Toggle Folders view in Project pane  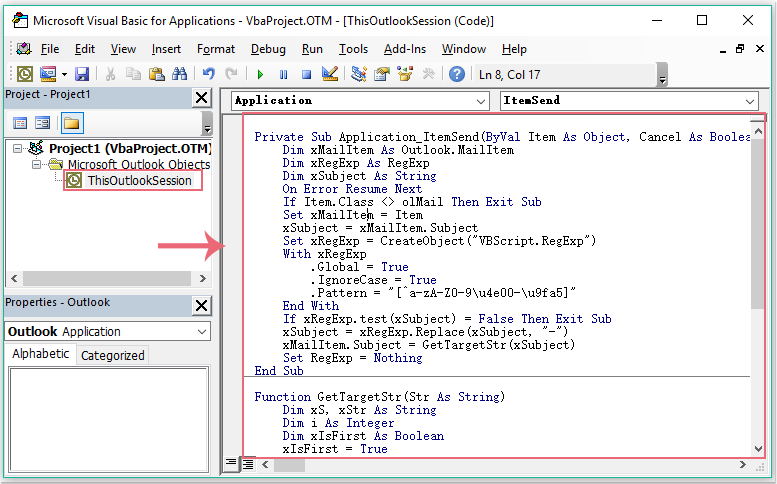71,123
